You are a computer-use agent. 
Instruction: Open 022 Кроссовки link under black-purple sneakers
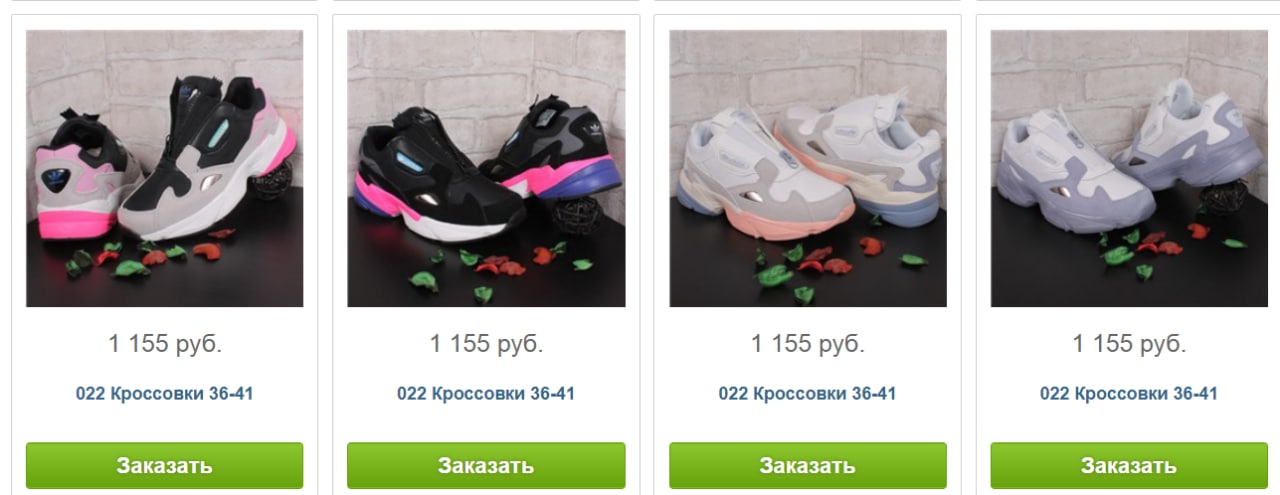coord(486,393)
